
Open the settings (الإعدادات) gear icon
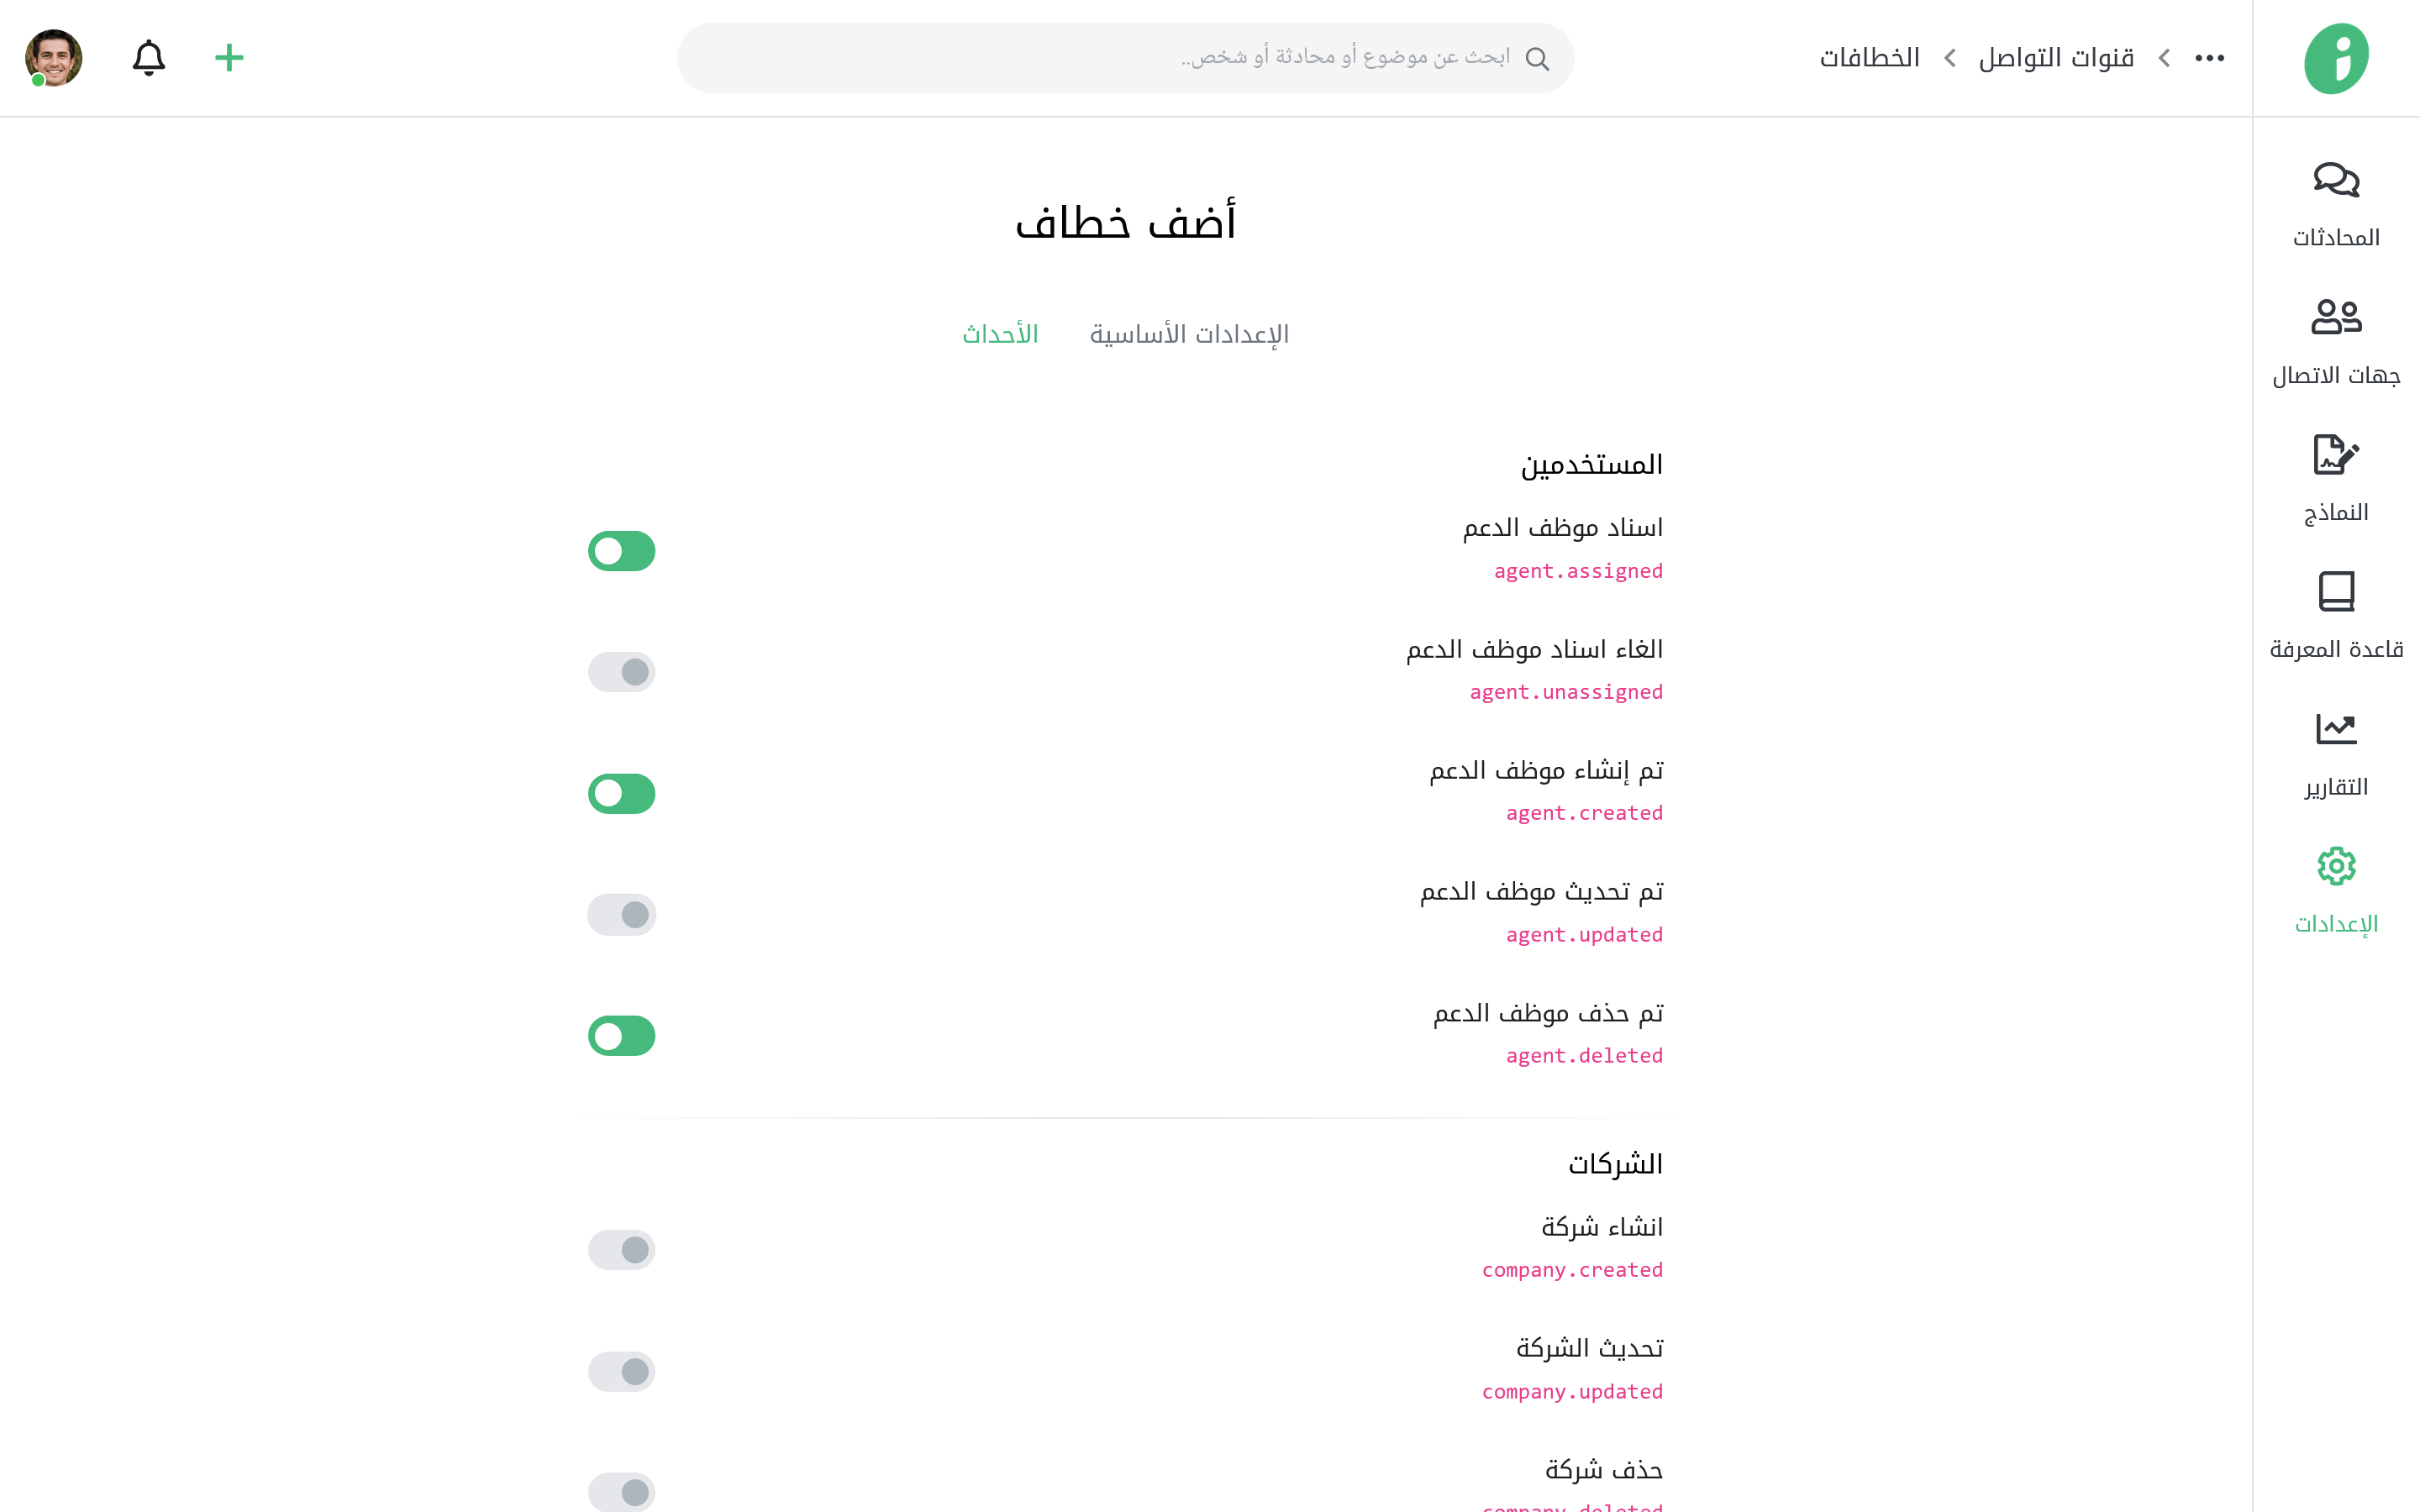click(2335, 866)
